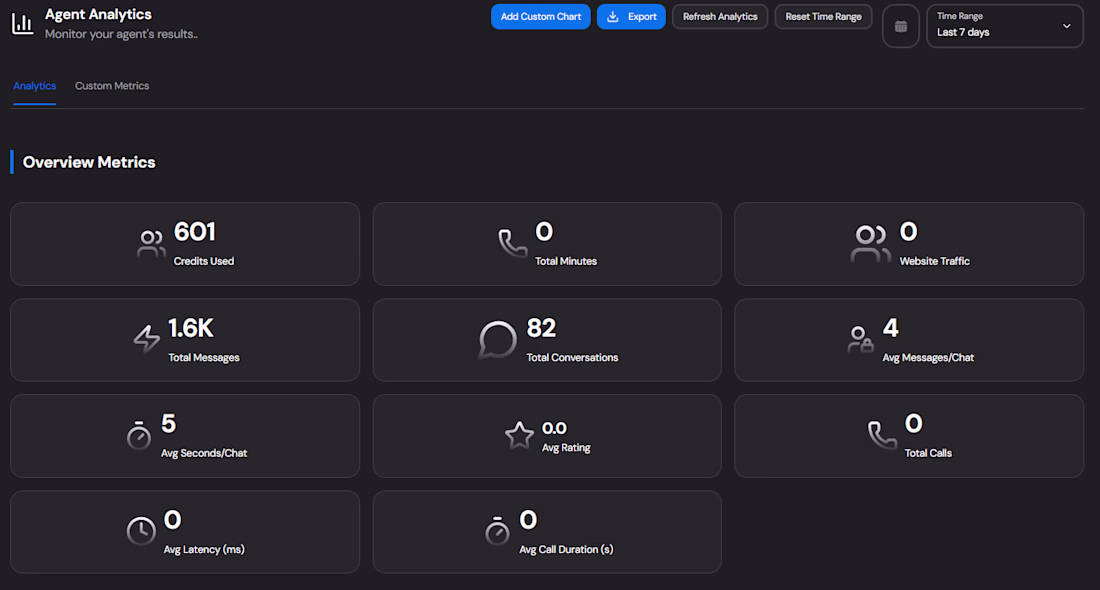
Task: Click the 82 Total Conversations value
Action: point(541,328)
